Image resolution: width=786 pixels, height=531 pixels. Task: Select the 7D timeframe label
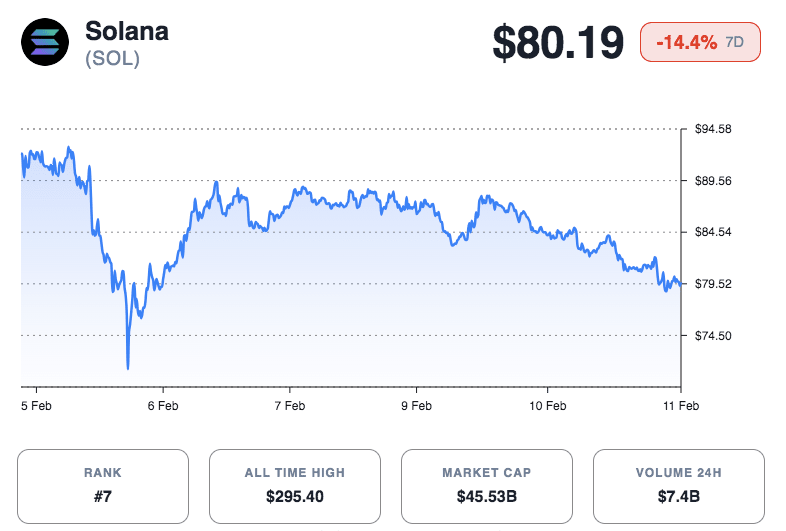(734, 43)
